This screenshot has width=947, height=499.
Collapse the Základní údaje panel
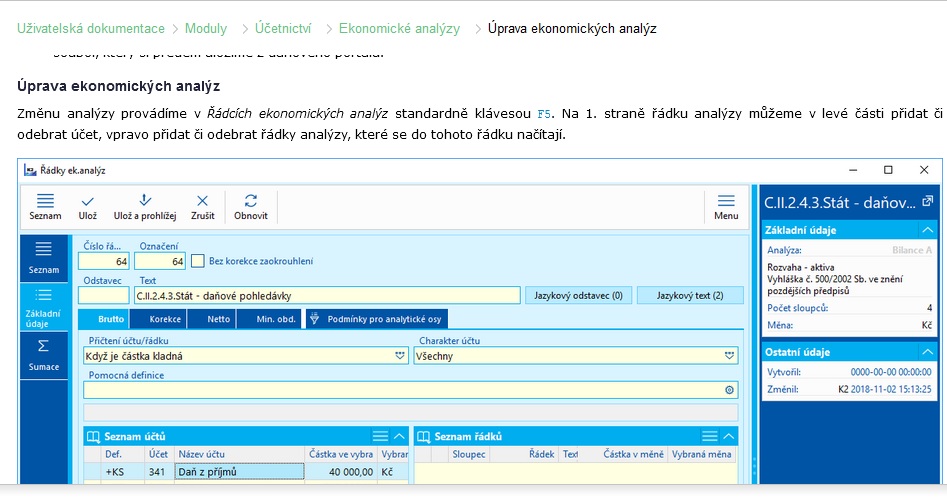coord(927,230)
